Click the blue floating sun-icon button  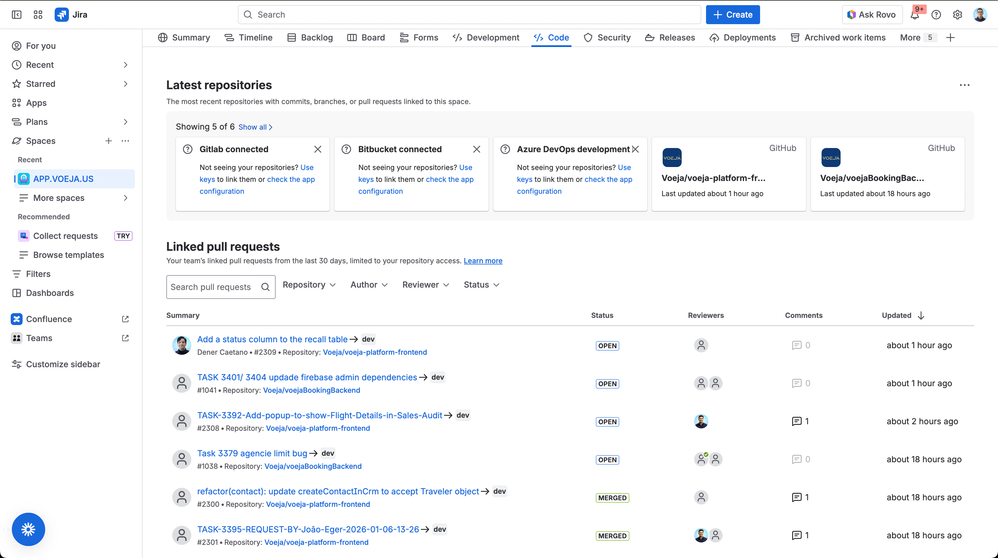click(x=28, y=529)
